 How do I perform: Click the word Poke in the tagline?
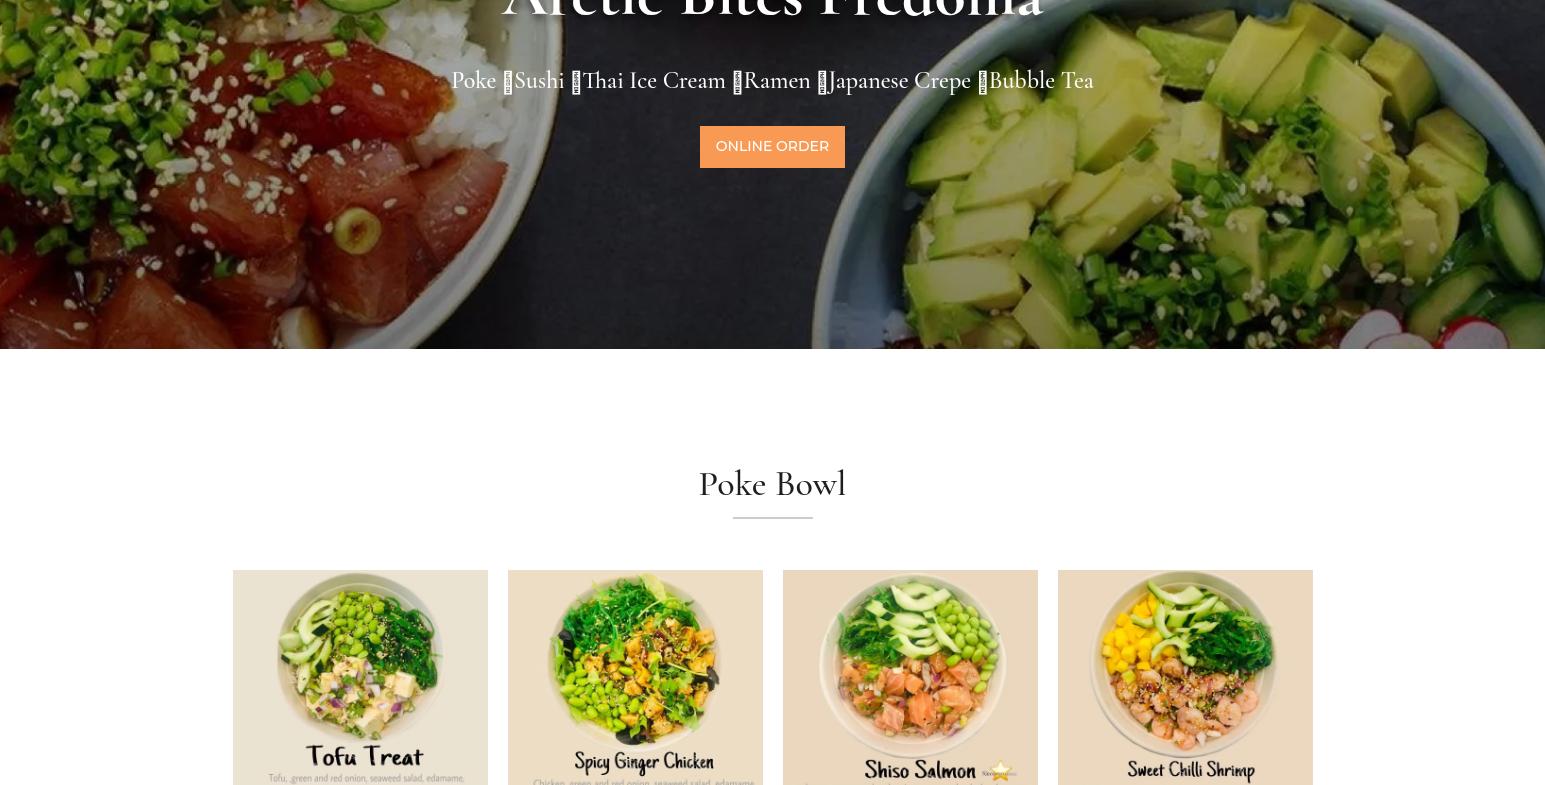click(473, 81)
